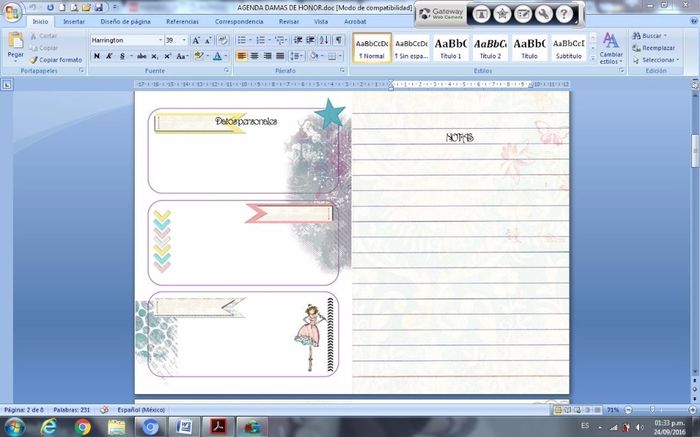Open the Change Case (Aa) dropdown
The height and width of the screenshot is (437, 700).
click(182, 56)
